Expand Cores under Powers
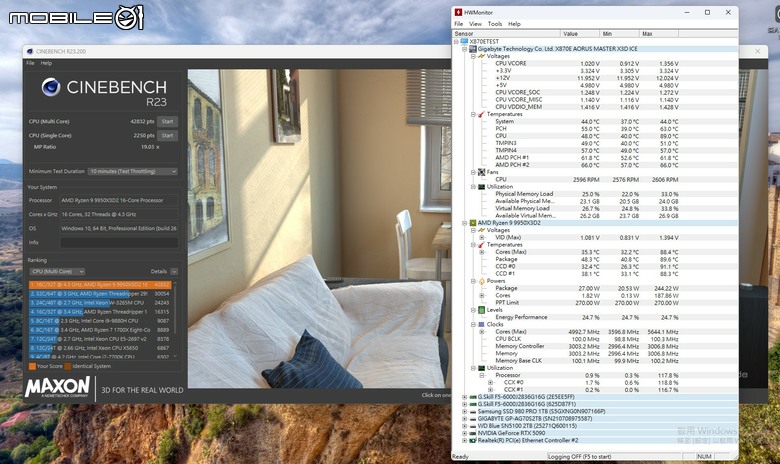Viewport: 780px width, 464px height. 482,295
